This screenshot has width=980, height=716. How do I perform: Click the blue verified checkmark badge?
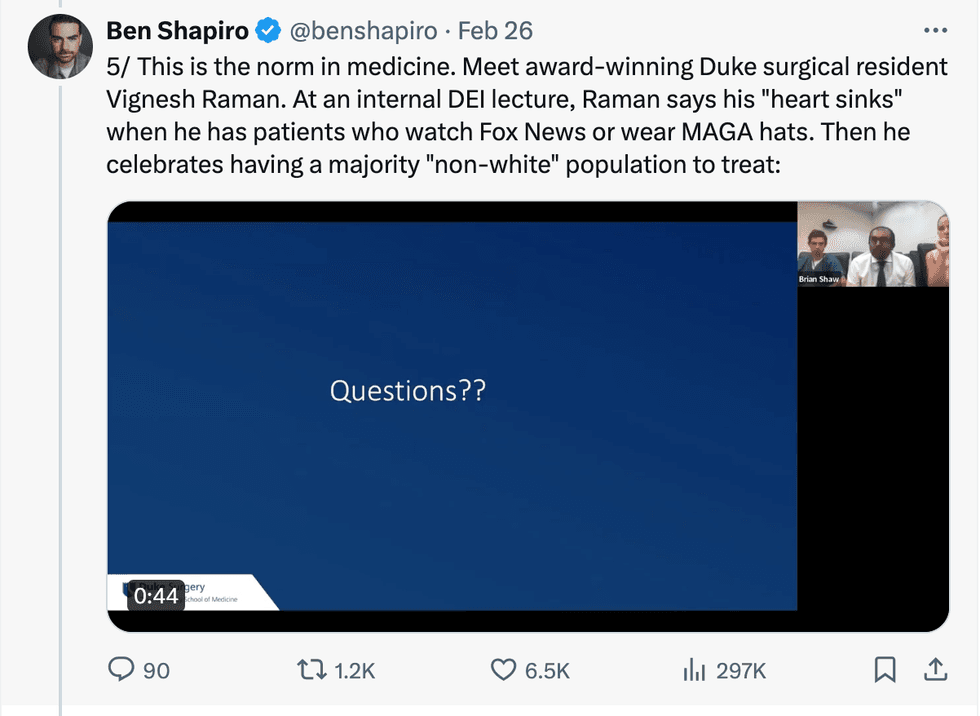pyautogui.click(x=267, y=31)
